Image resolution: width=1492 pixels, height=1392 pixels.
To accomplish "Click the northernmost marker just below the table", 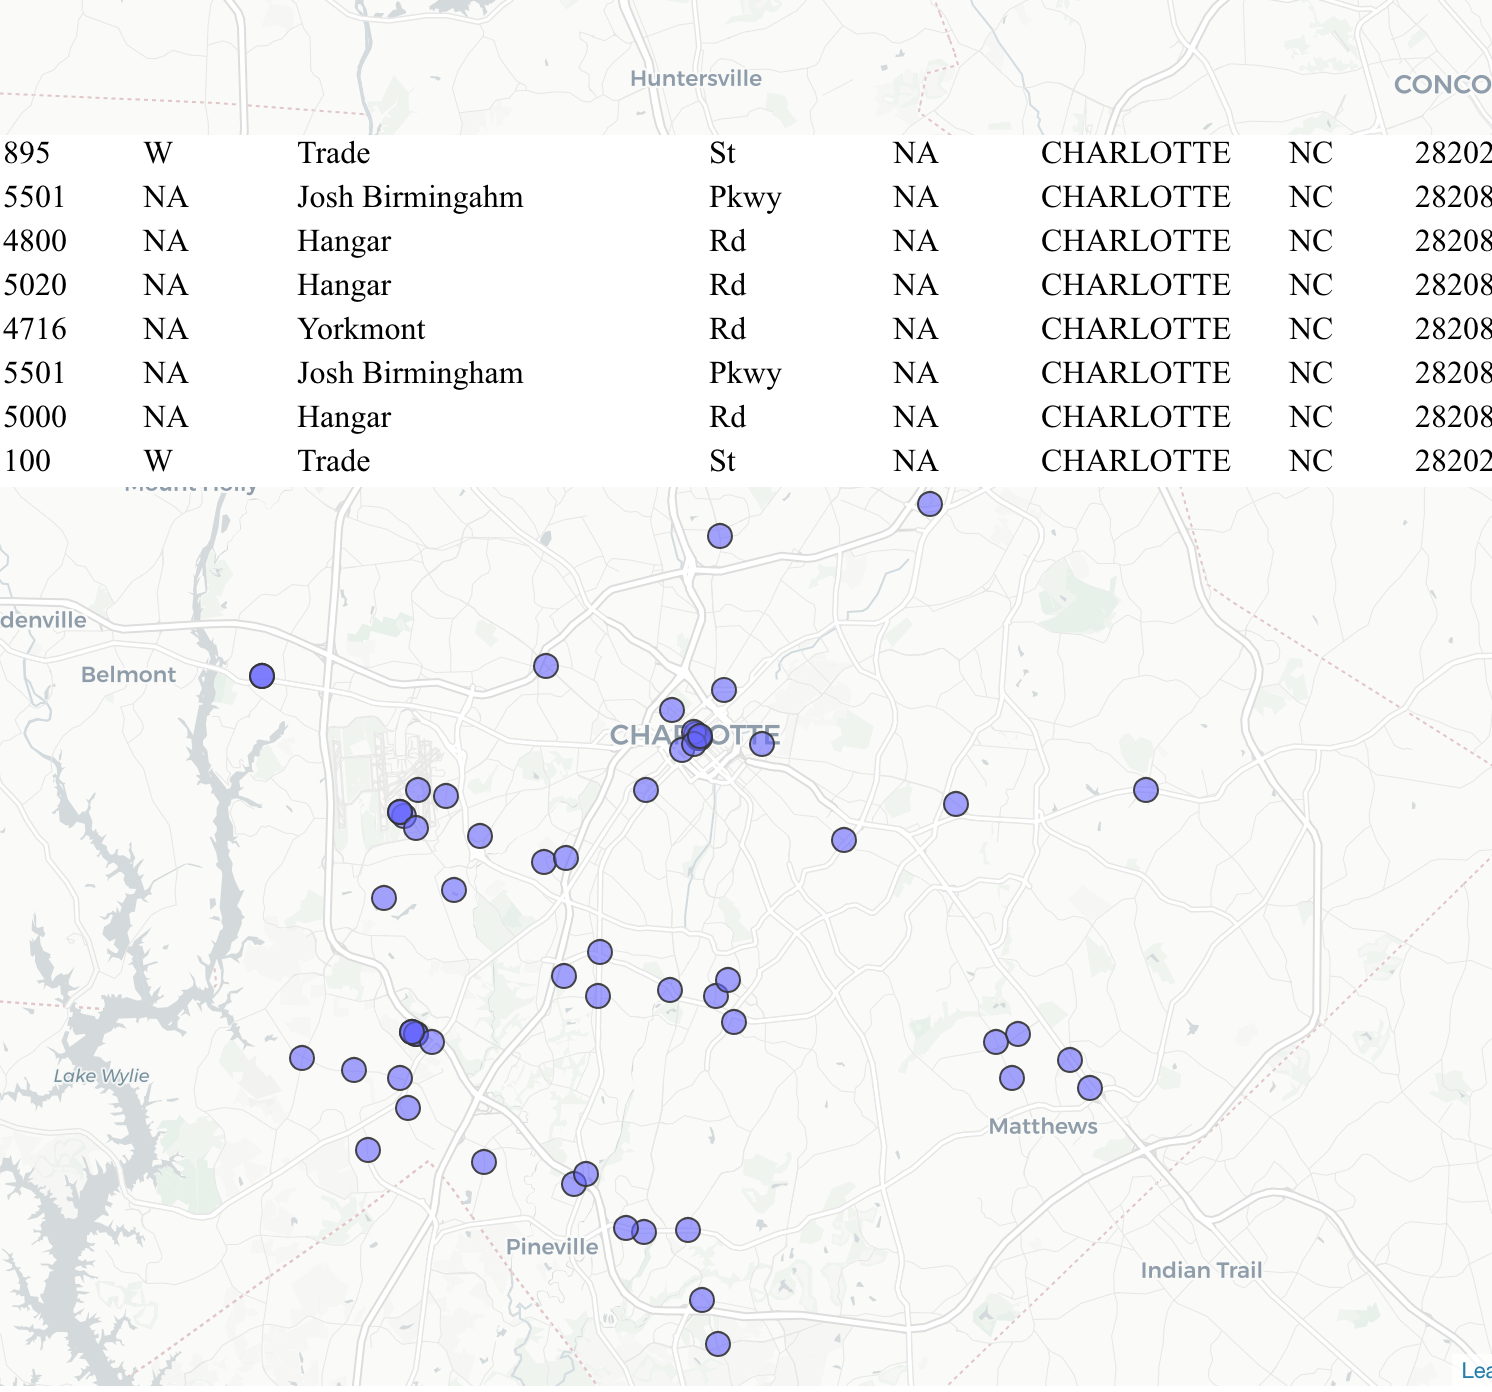I will click(x=930, y=504).
